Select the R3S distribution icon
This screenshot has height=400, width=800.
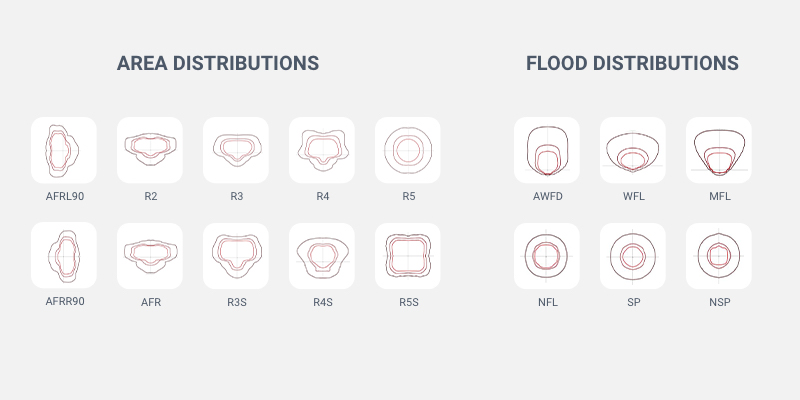236,255
